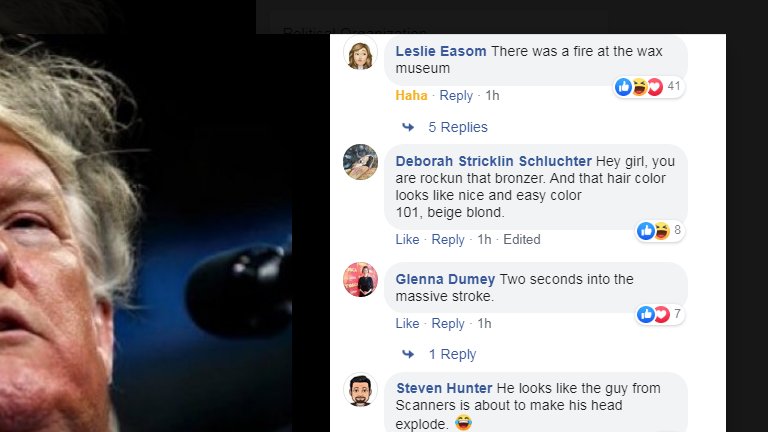View reactions on Leslie Easom's comment

click(648, 87)
